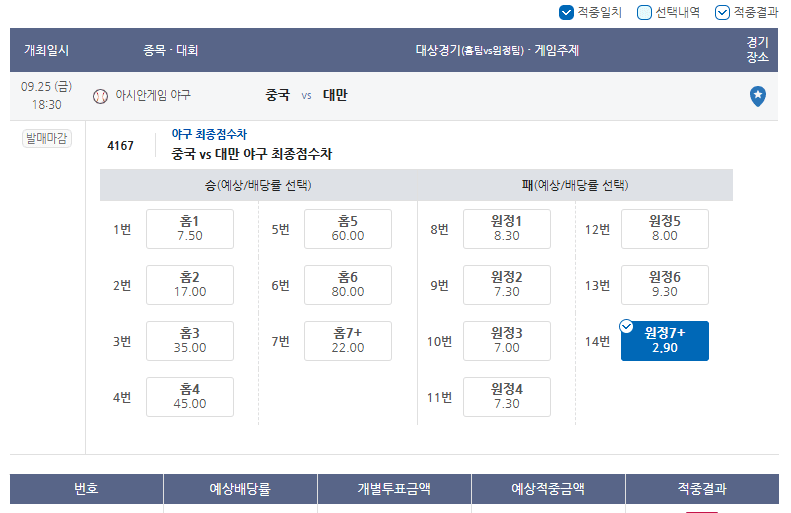The image size is (791, 513).
Task: Choose the 원정1 8.30 odds button
Action: point(506,229)
